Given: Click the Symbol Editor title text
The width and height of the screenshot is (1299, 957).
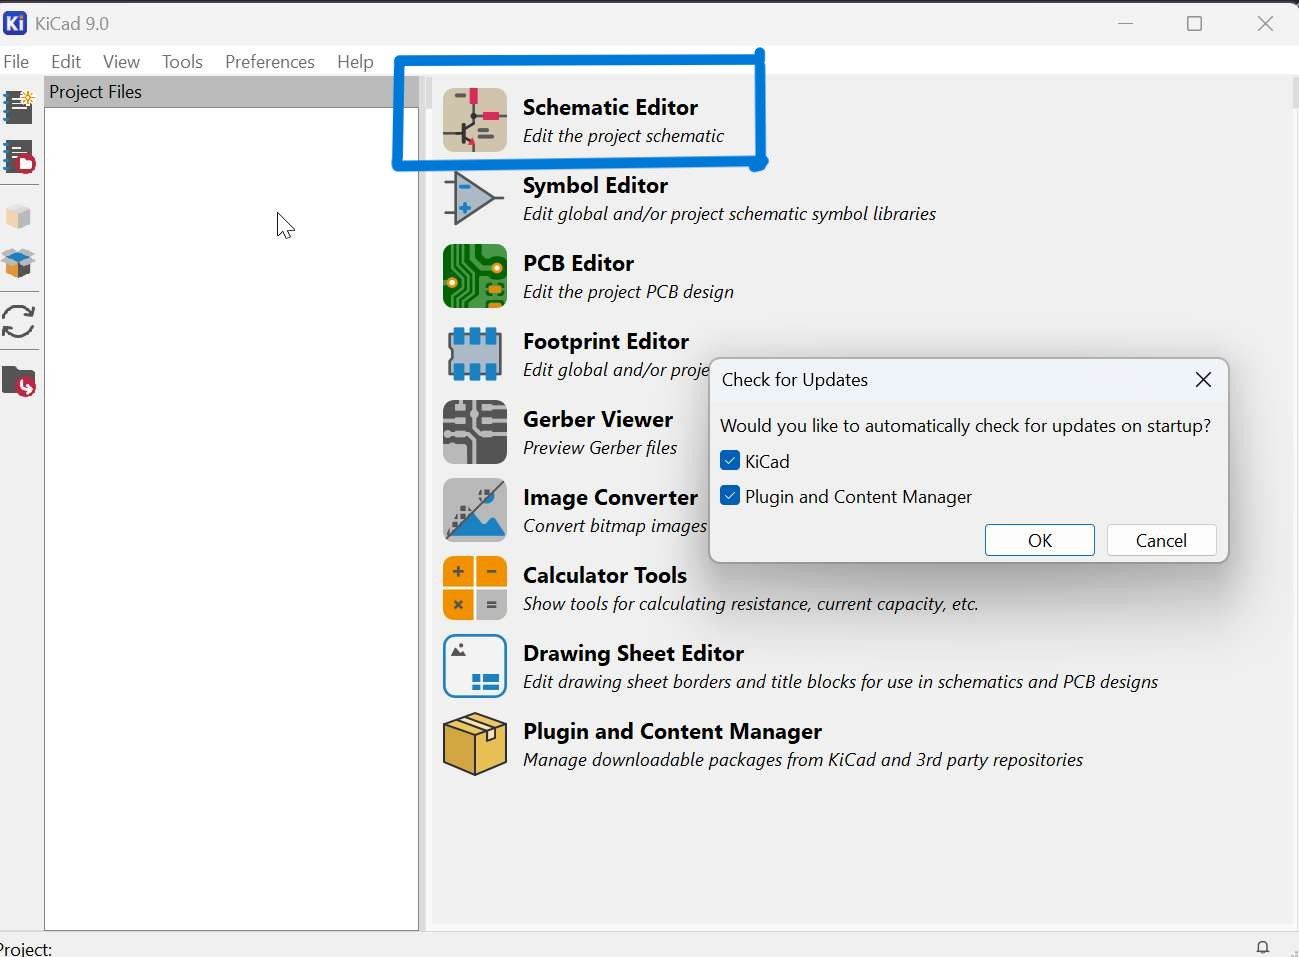Looking at the screenshot, I should point(595,185).
